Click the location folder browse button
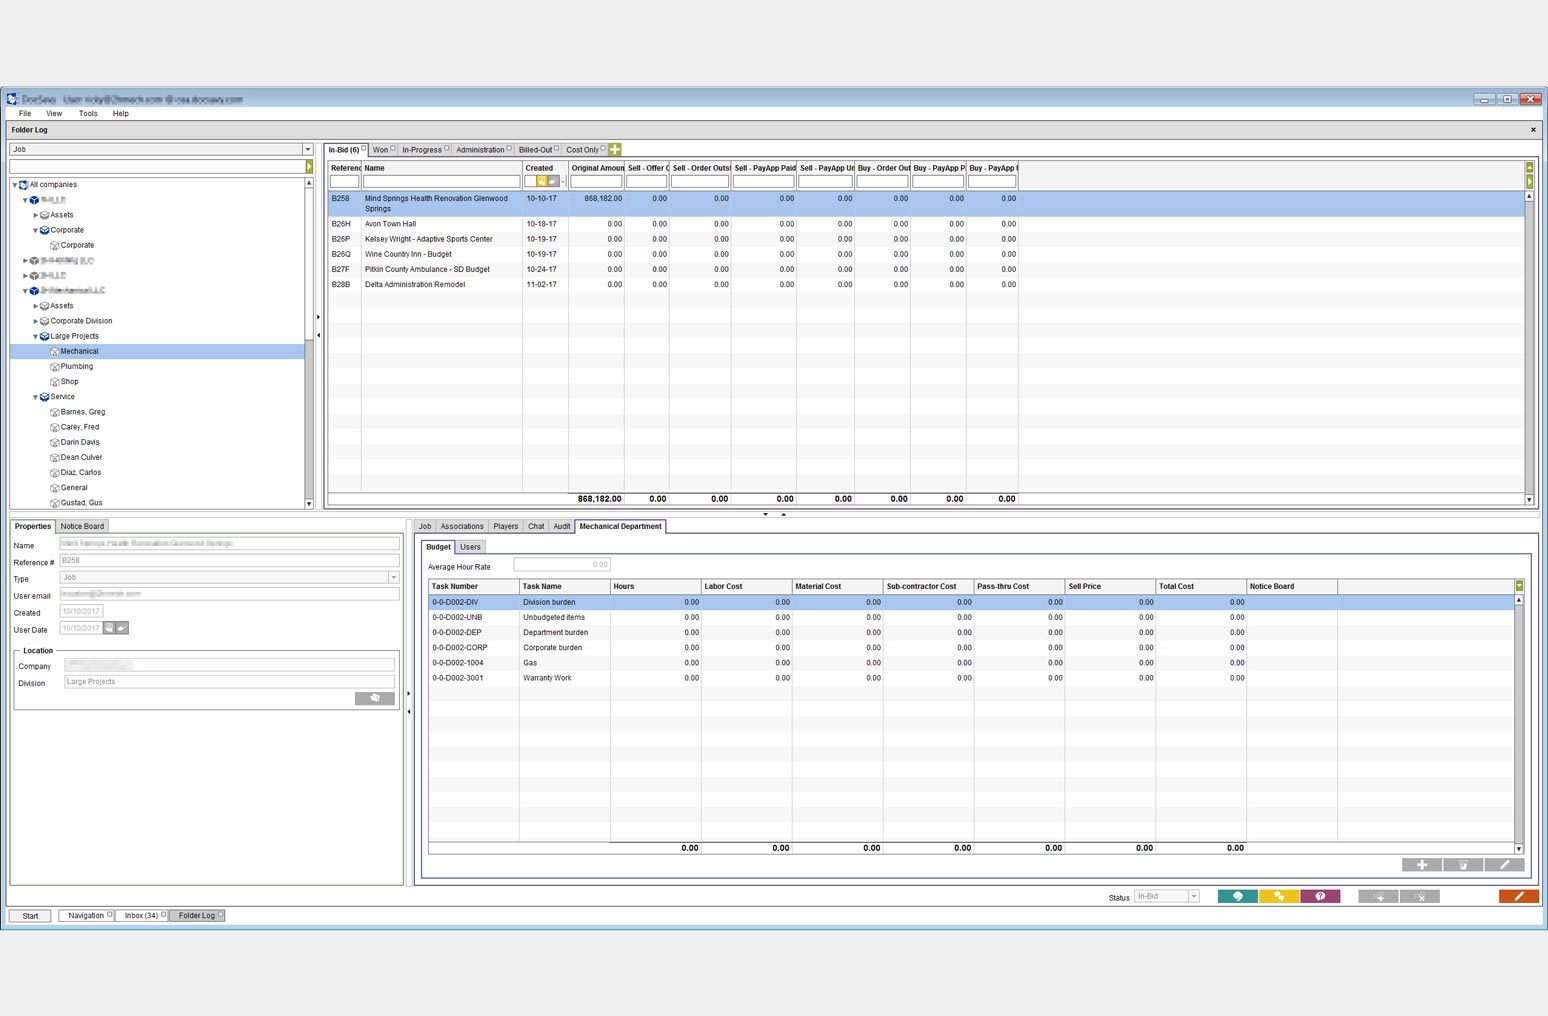Viewport: 1548px width, 1016px height. (x=374, y=698)
